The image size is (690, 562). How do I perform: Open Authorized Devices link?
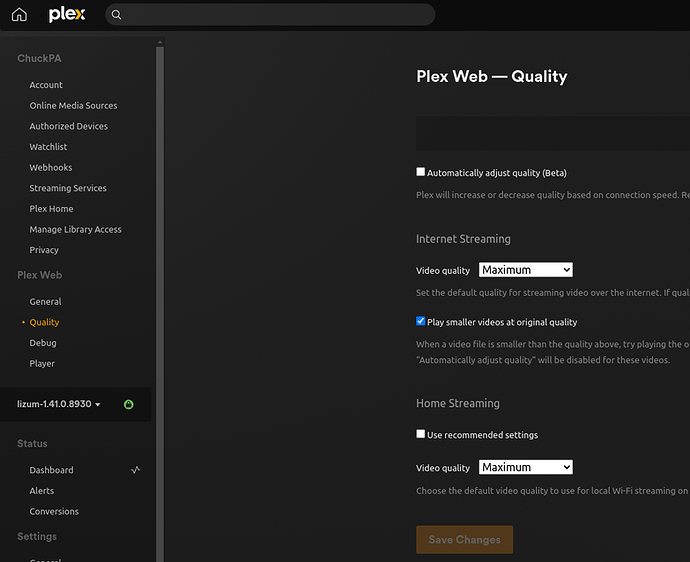[x=68, y=126]
